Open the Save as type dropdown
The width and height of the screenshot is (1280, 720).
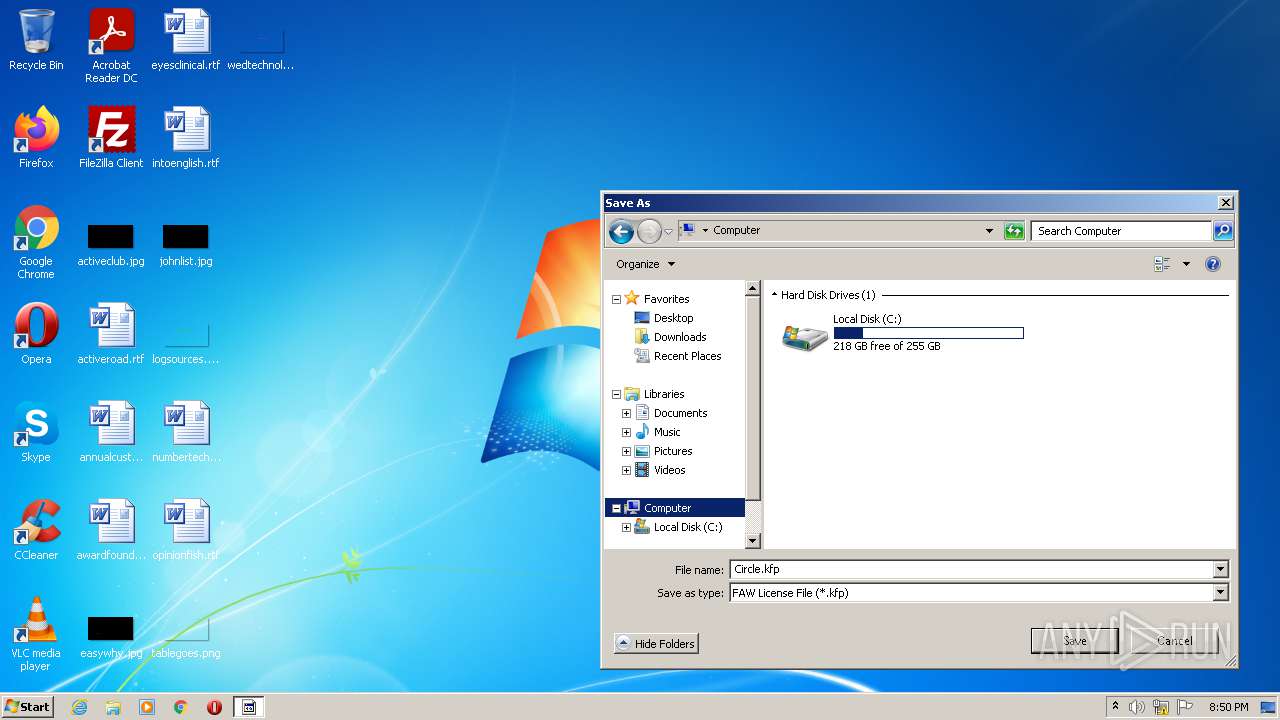(1220, 592)
